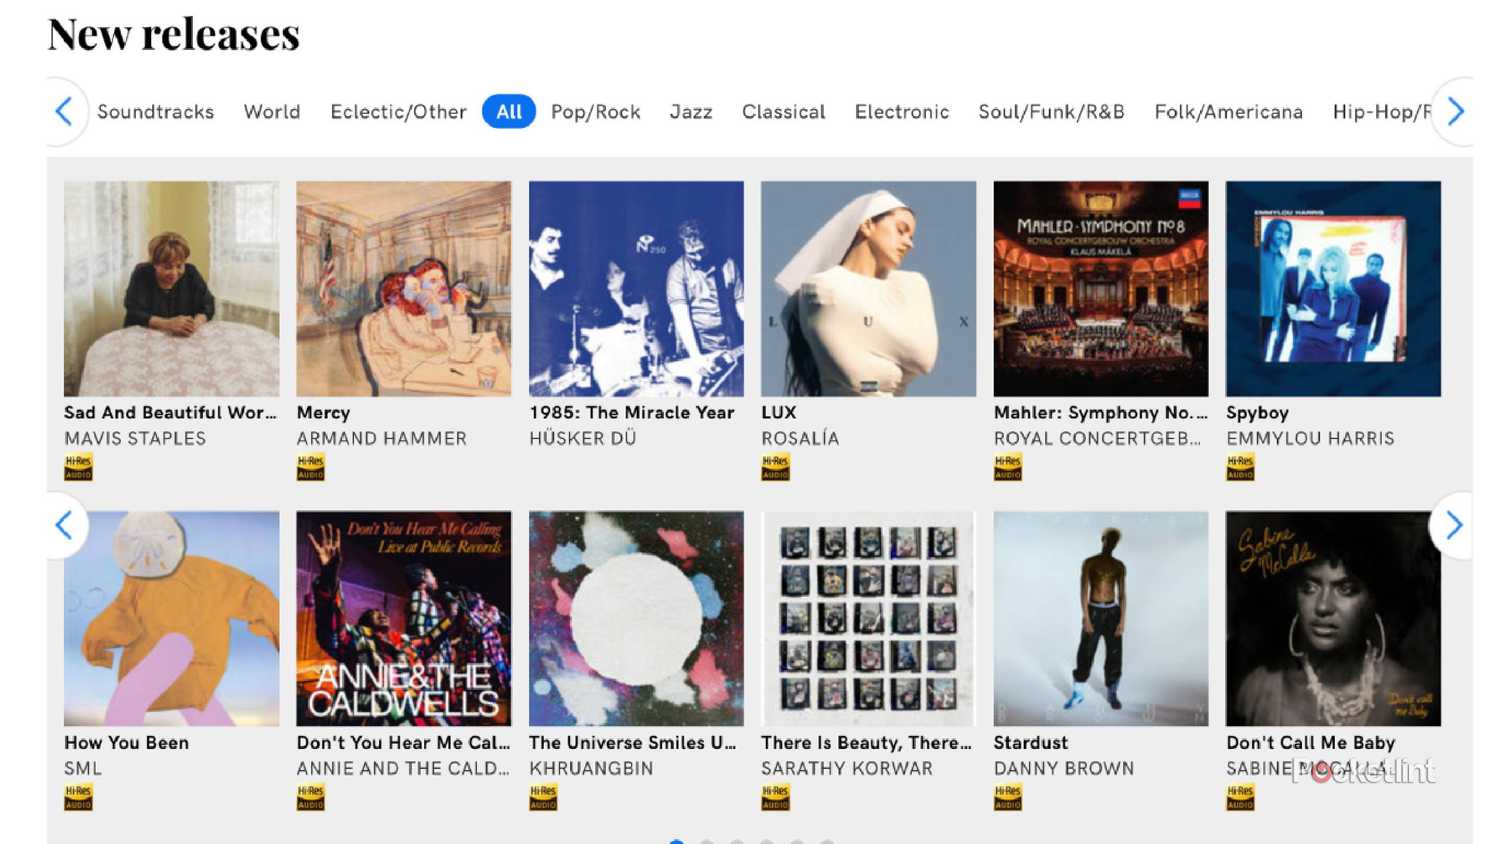
Task: Click the Hi-Res badge under Don't Call Me Baby
Action: tap(1240, 796)
